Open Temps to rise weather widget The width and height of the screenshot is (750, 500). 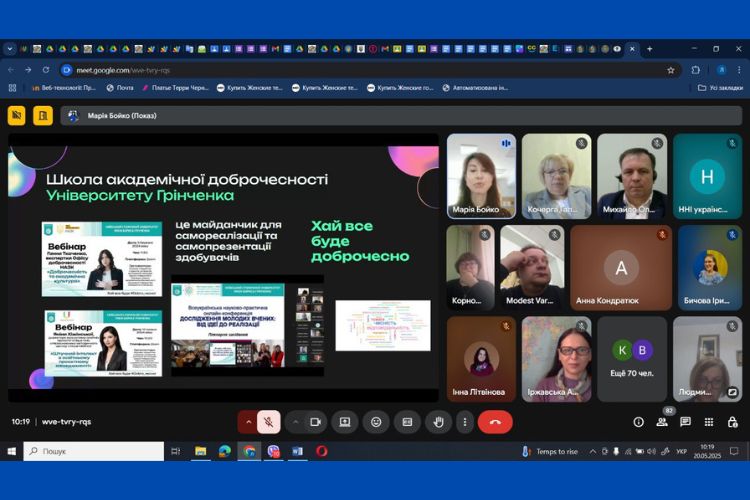pos(550,451)
